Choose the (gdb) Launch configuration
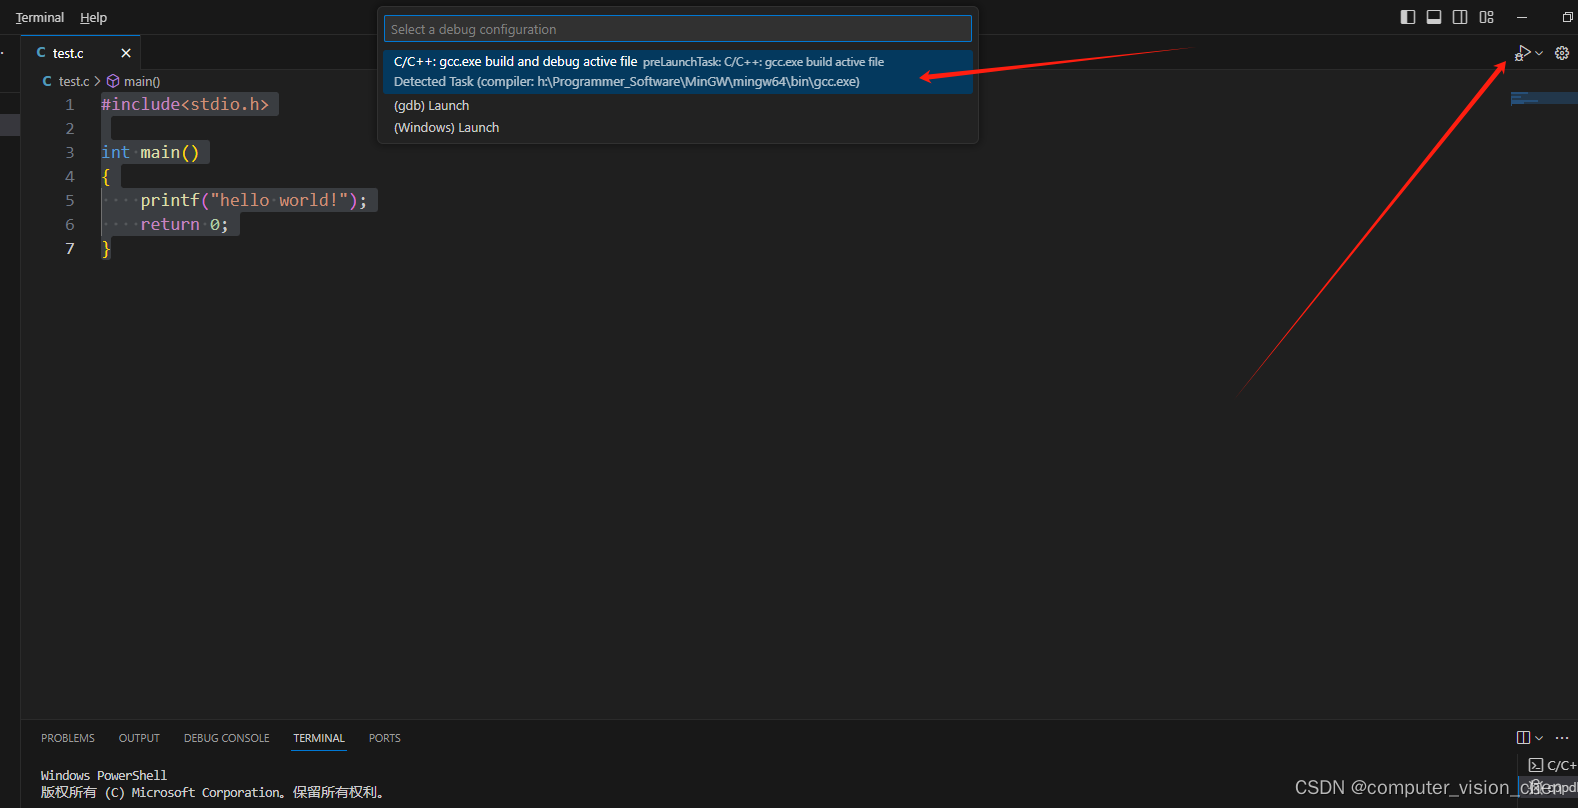Viewport: 1578px width, 808px height. pos(677,105)
